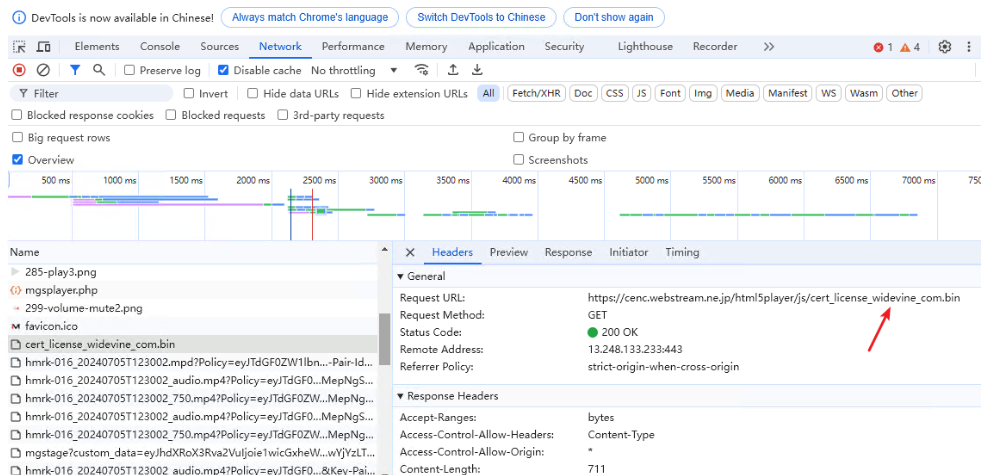Viewport: 994px width, 475px height.
Task: Open the error count indicator
Action: point(883,47)
